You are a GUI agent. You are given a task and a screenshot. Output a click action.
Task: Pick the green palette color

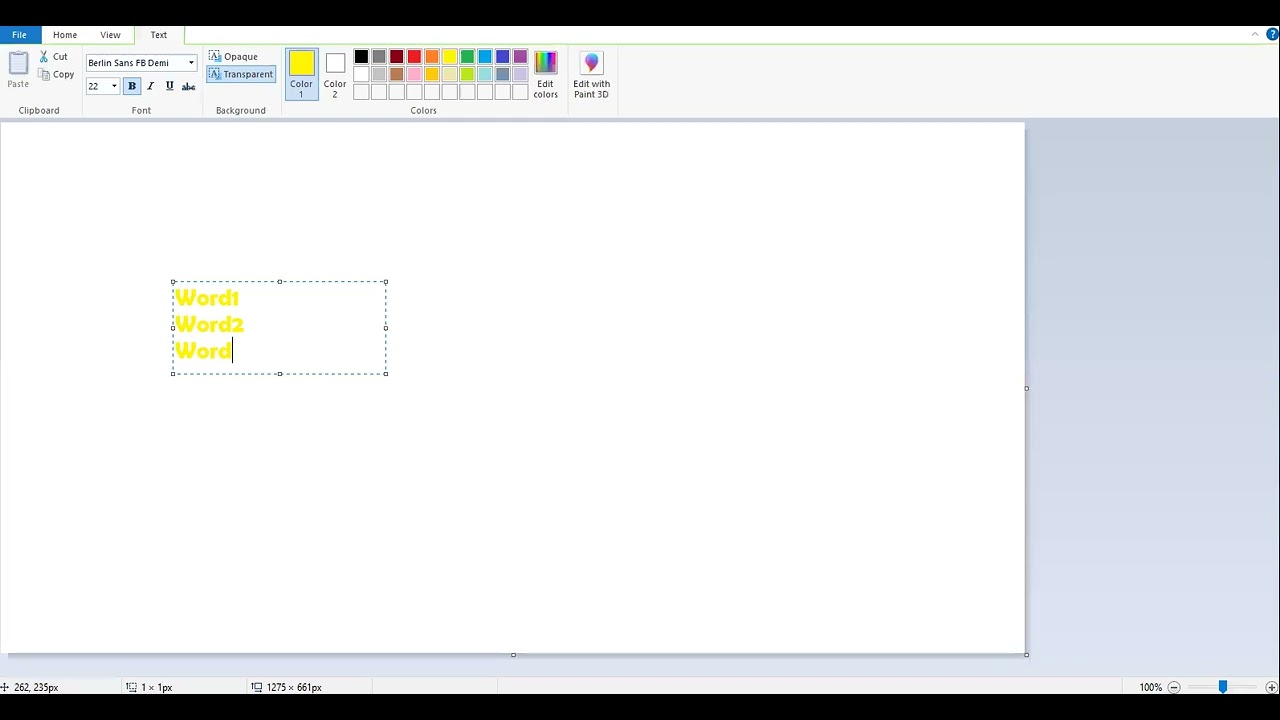[467, 57]
